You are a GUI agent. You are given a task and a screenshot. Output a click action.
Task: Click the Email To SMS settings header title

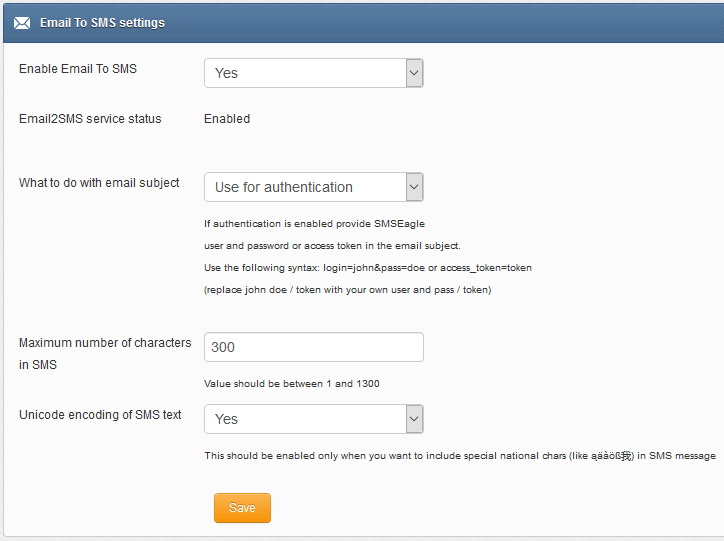[103, 23]
